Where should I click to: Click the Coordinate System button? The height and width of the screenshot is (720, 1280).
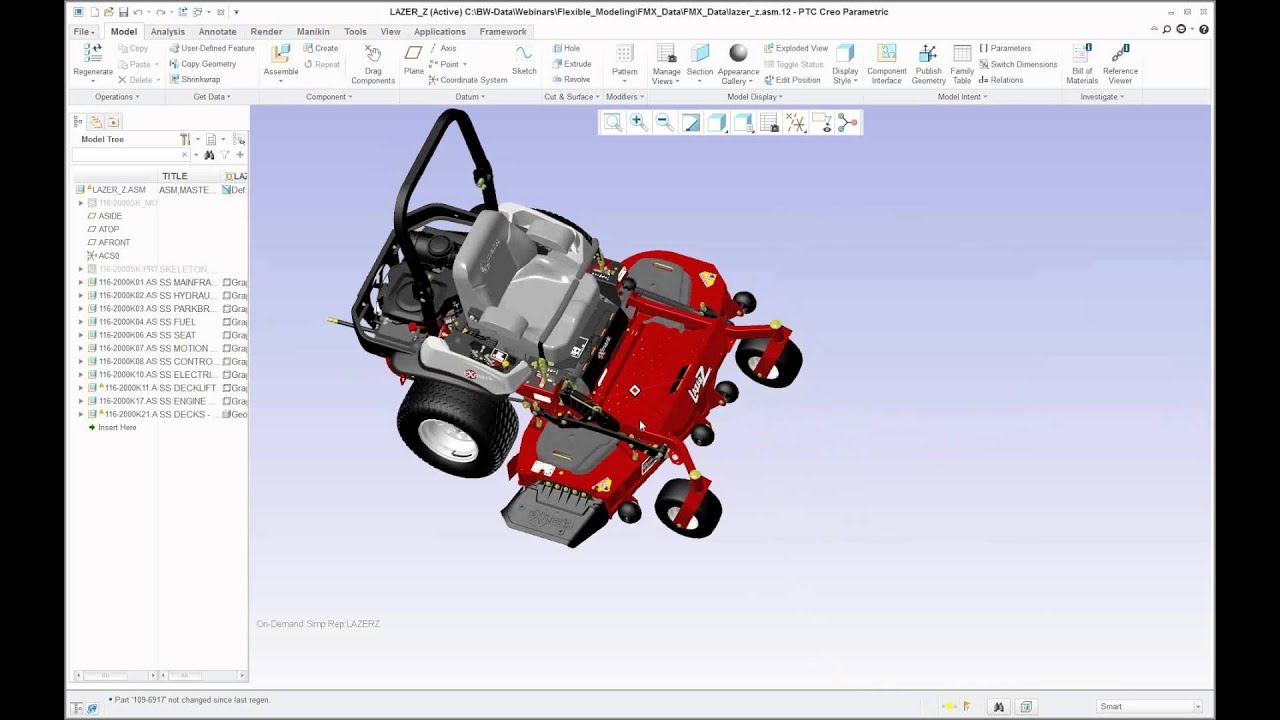click(468, 80)
